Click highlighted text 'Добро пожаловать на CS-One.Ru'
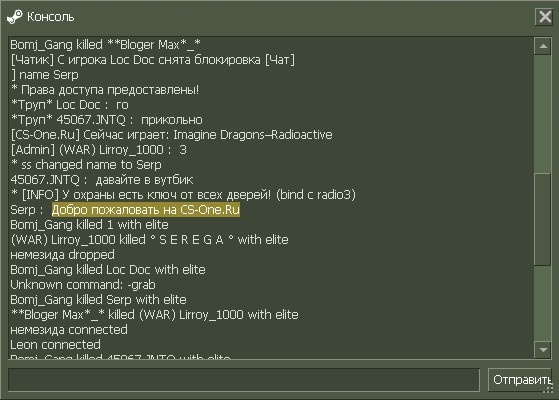The width and height of the screenshot is (559, 400). click(x=146, y=210)
